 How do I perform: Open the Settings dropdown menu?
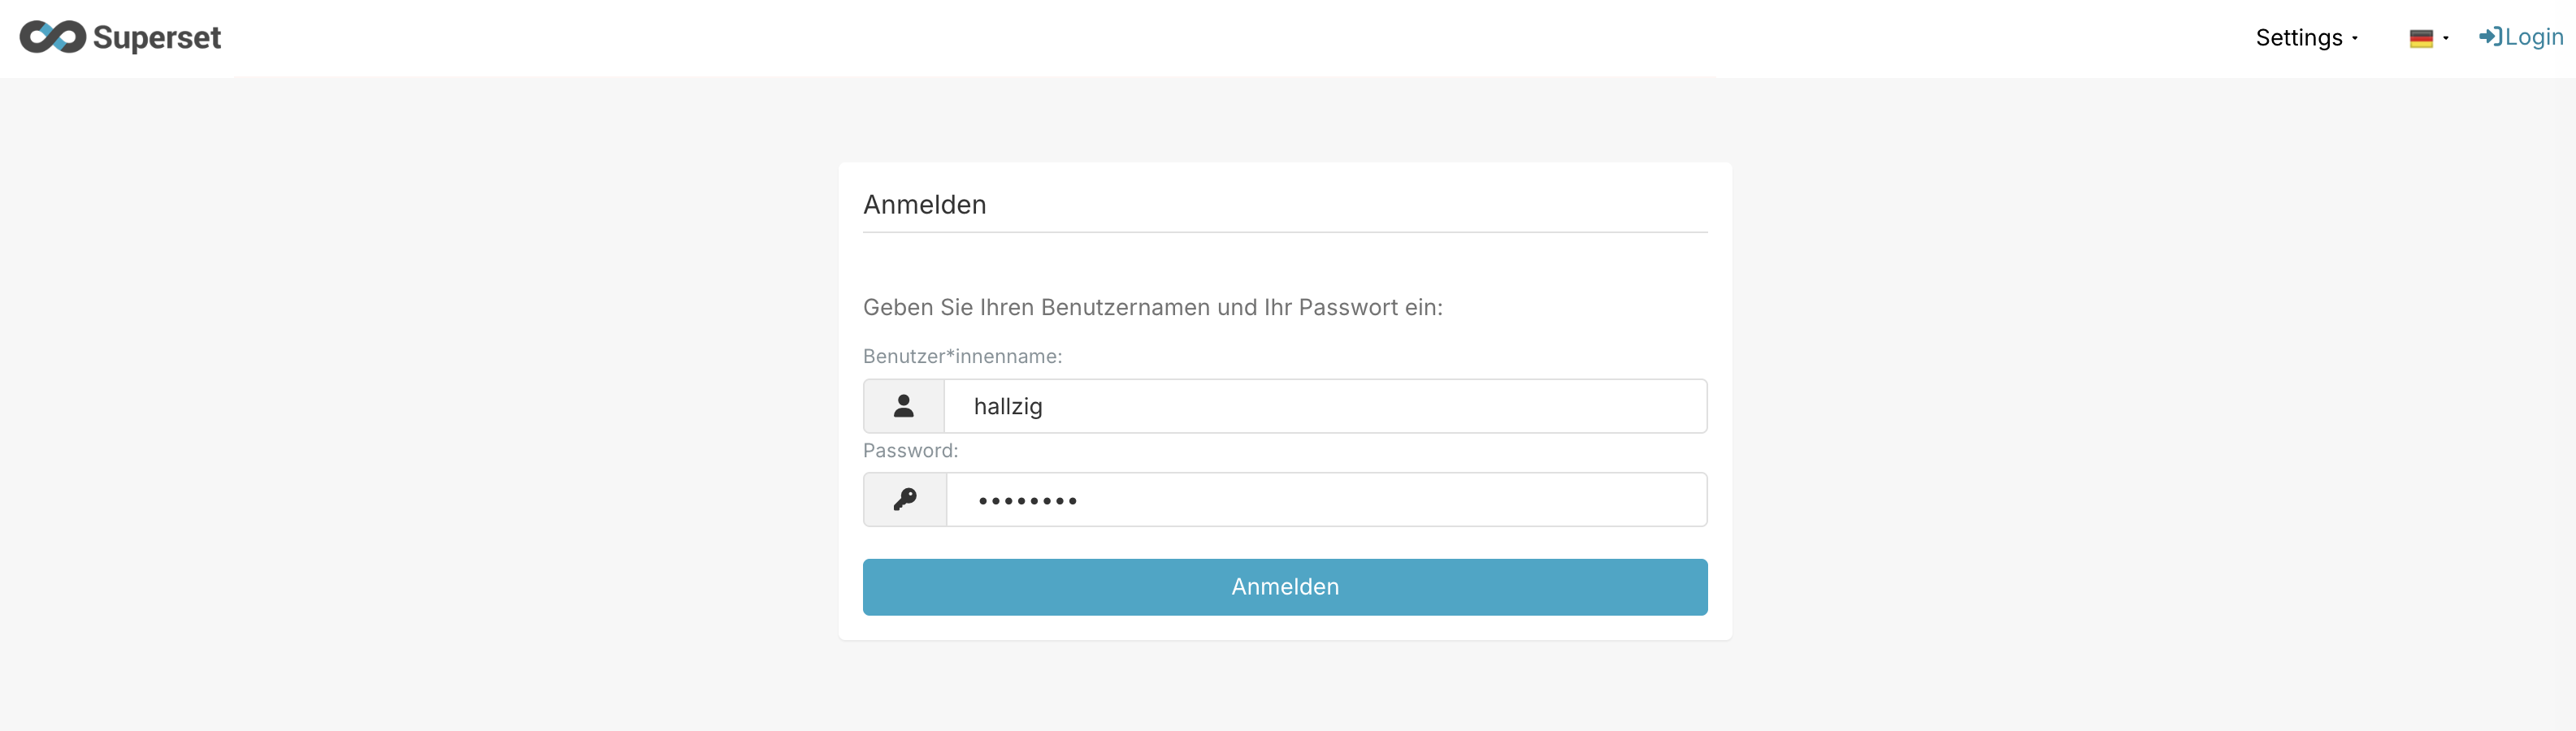coord(2307,37)
